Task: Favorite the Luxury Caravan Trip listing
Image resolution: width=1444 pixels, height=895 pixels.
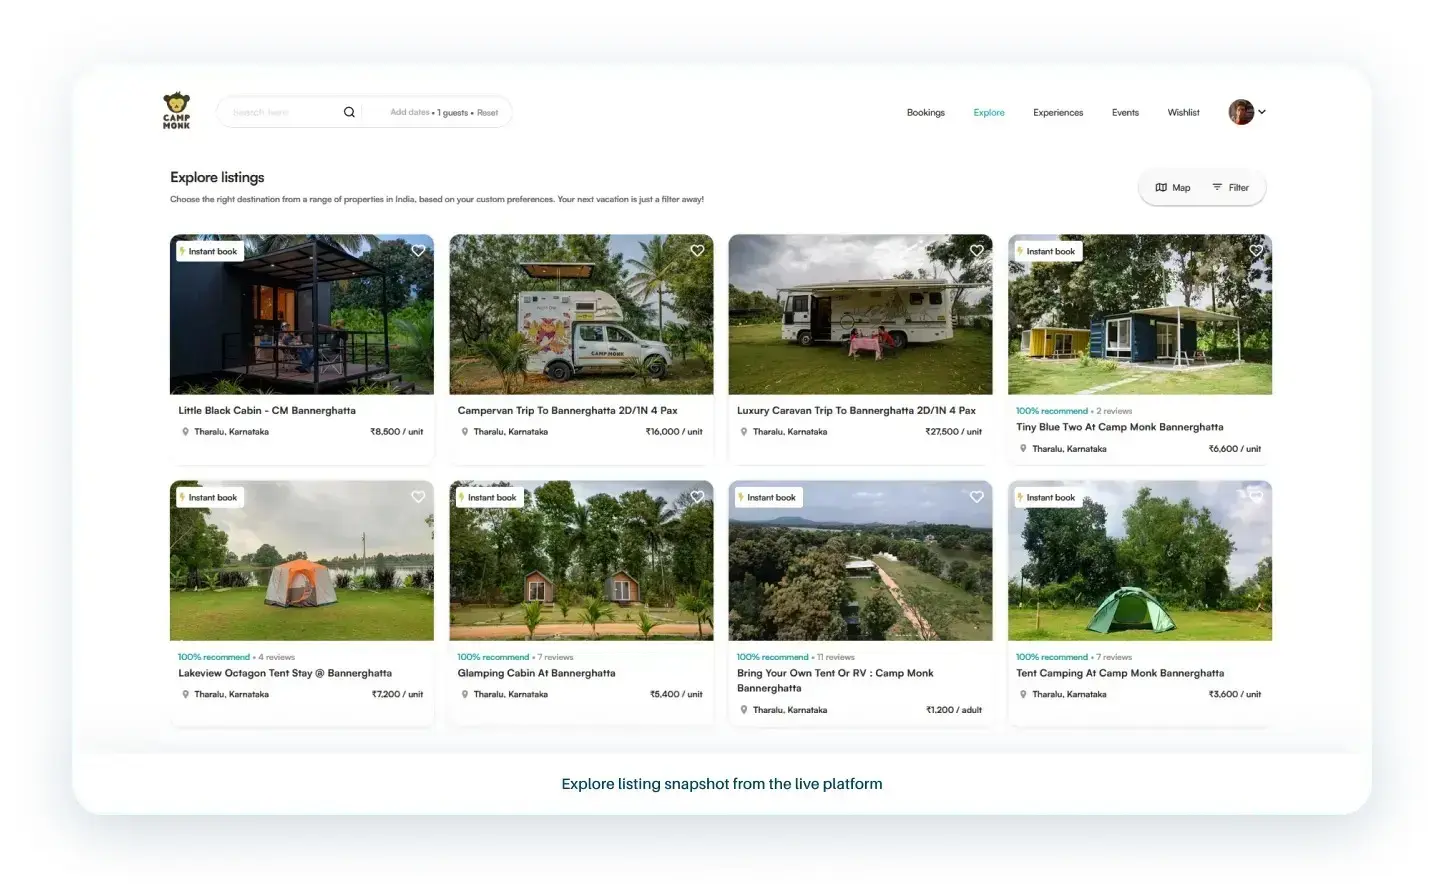Action: [x=976, y=251]
